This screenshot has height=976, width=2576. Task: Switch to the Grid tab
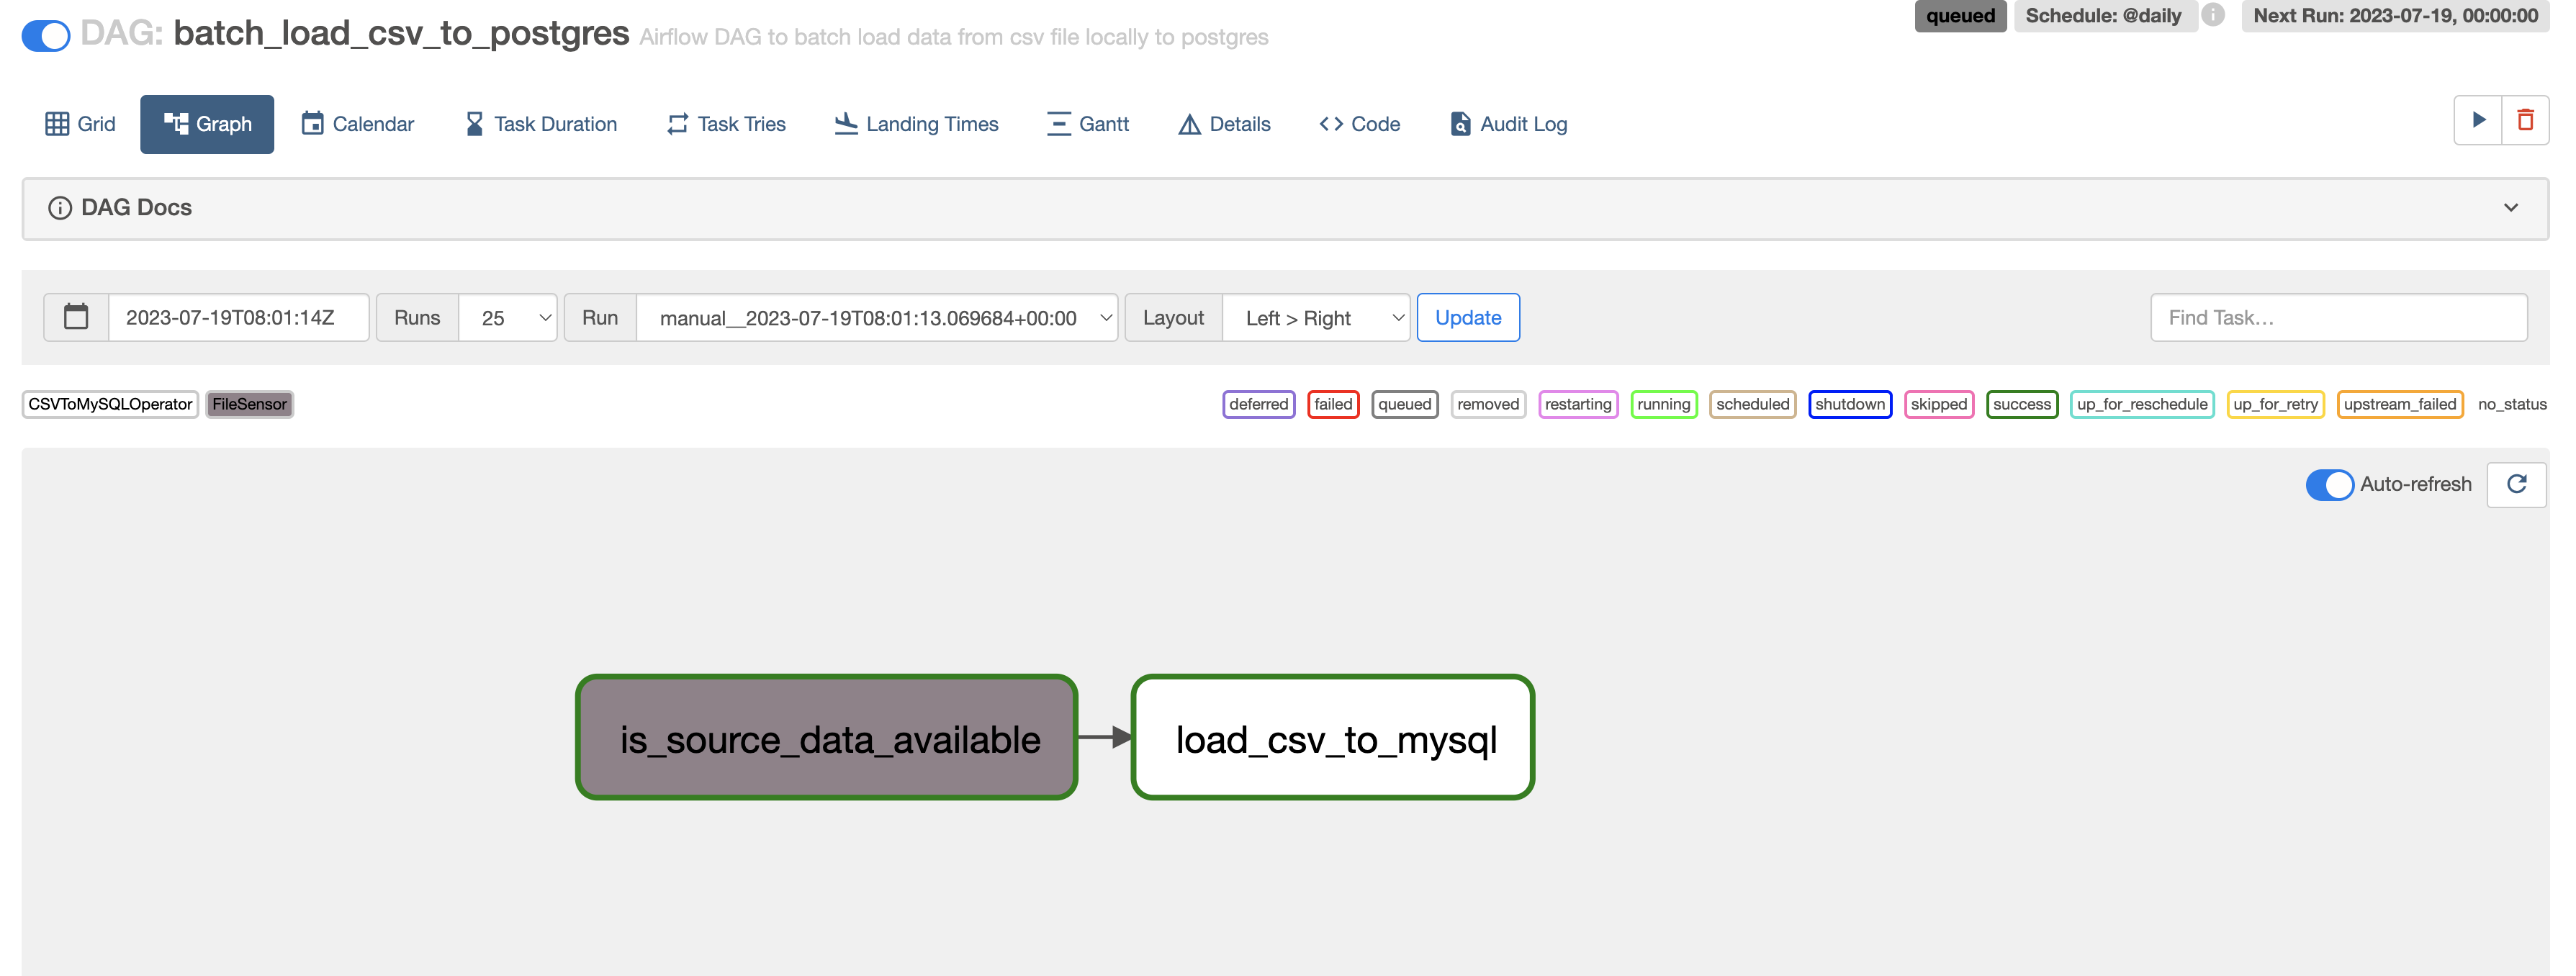coord(80,124)
